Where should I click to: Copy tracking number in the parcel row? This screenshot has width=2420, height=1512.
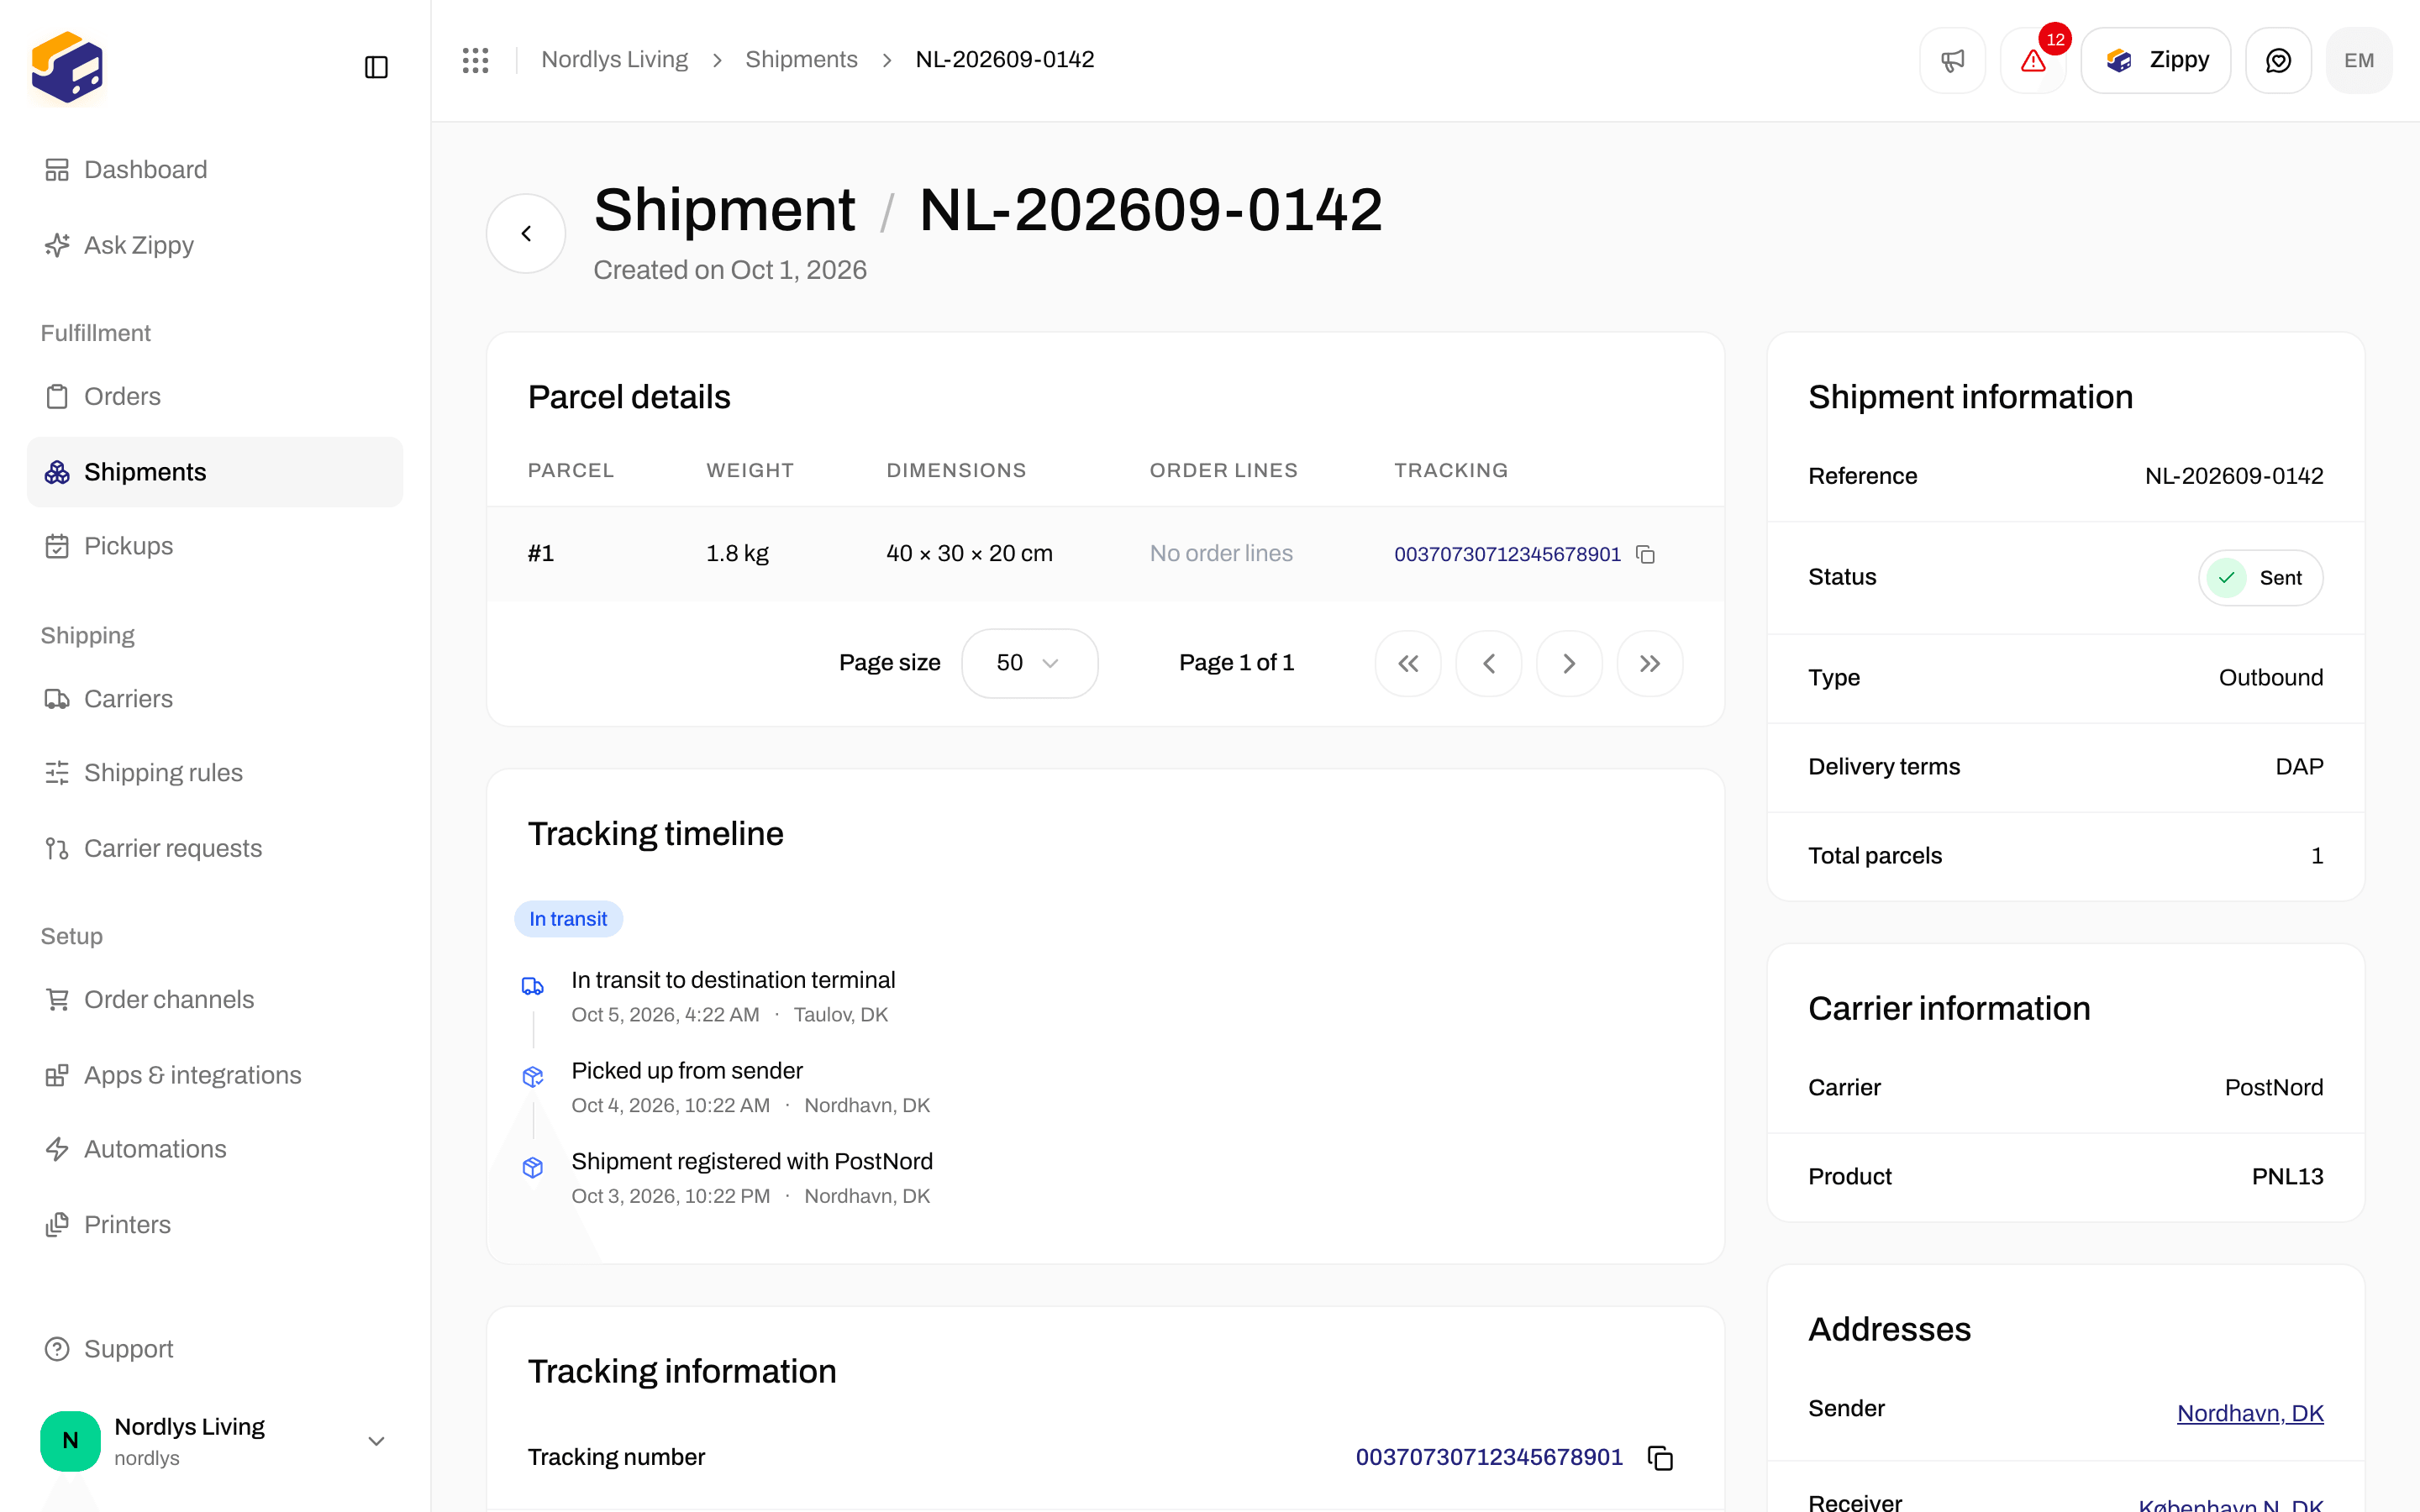(x=1645, y=554)
